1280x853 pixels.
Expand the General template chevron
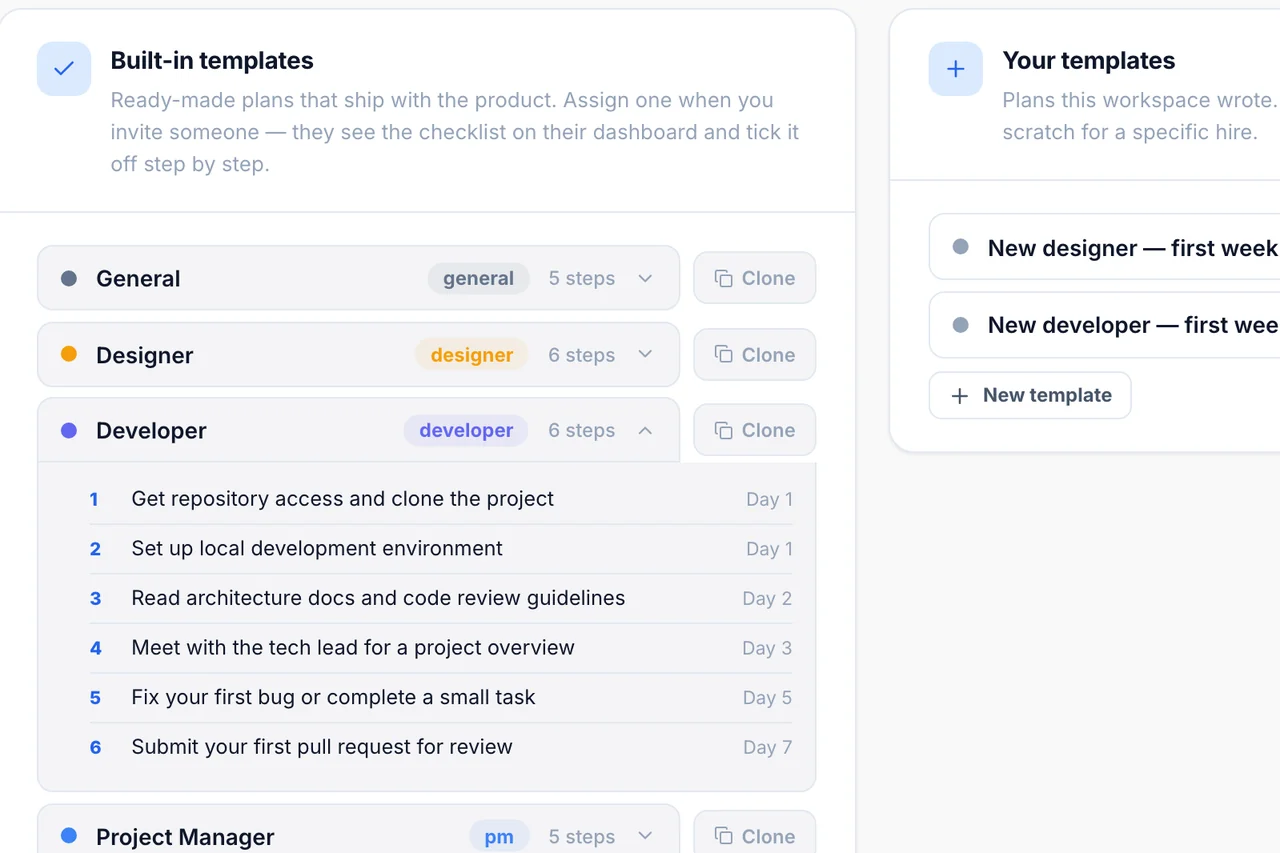(645, 278)
